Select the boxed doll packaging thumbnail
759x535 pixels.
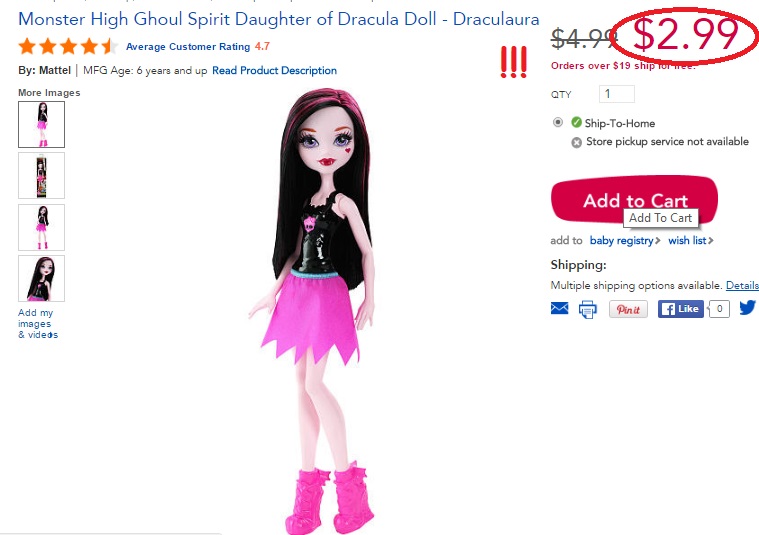coord(42,175)
